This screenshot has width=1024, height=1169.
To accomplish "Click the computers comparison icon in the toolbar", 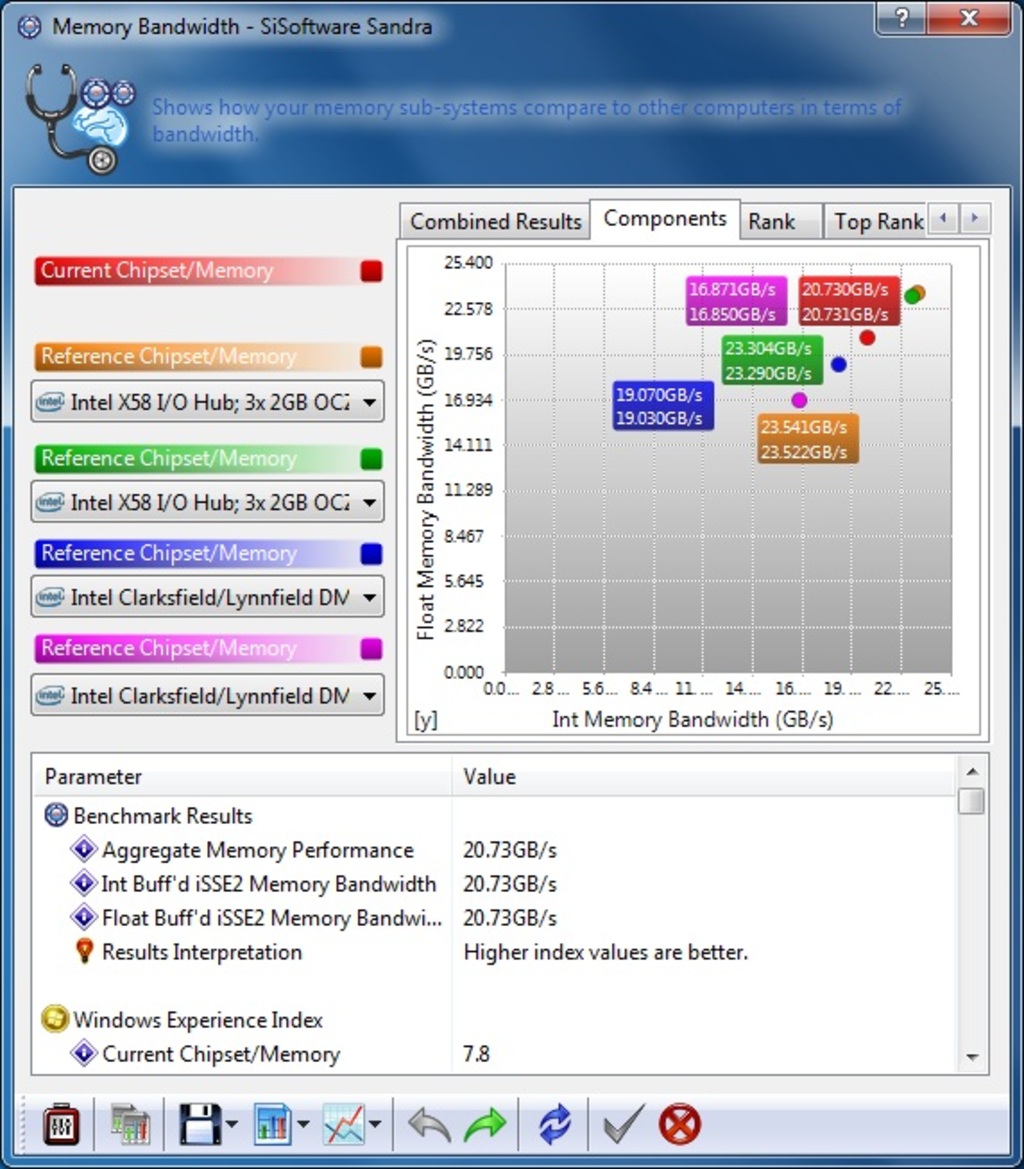I will click(131, 1124).
